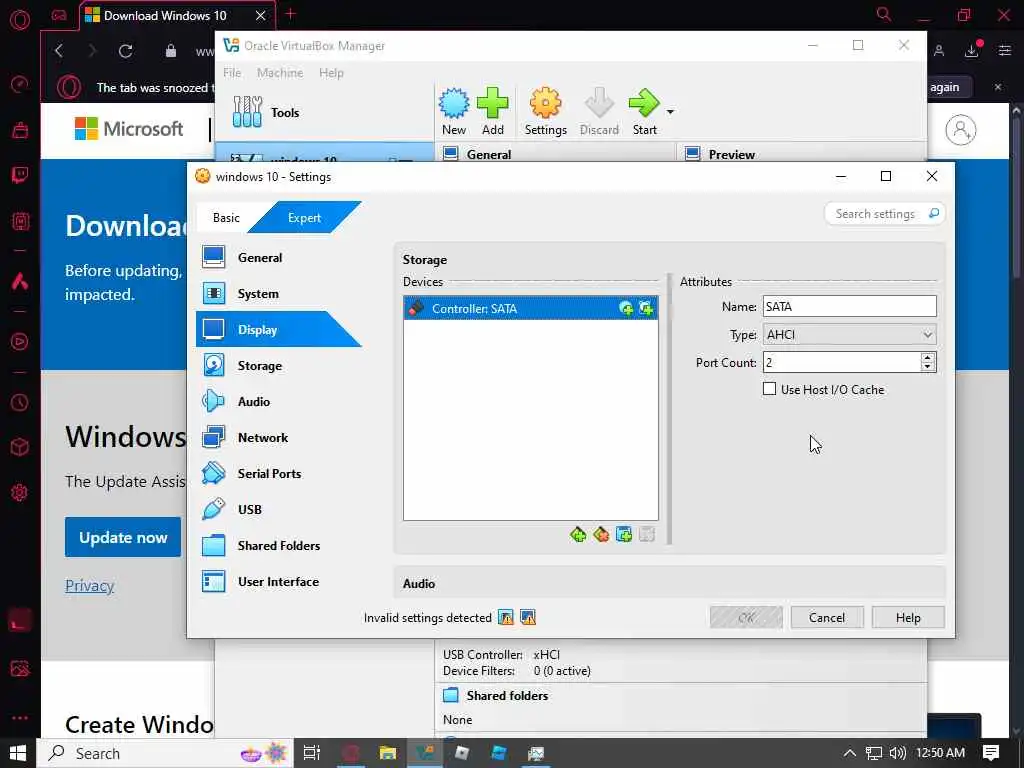Dismiss the snoozed tab notification bar
The width and height of the screenshot is (1024, 768).
click(x=998, y=87)
